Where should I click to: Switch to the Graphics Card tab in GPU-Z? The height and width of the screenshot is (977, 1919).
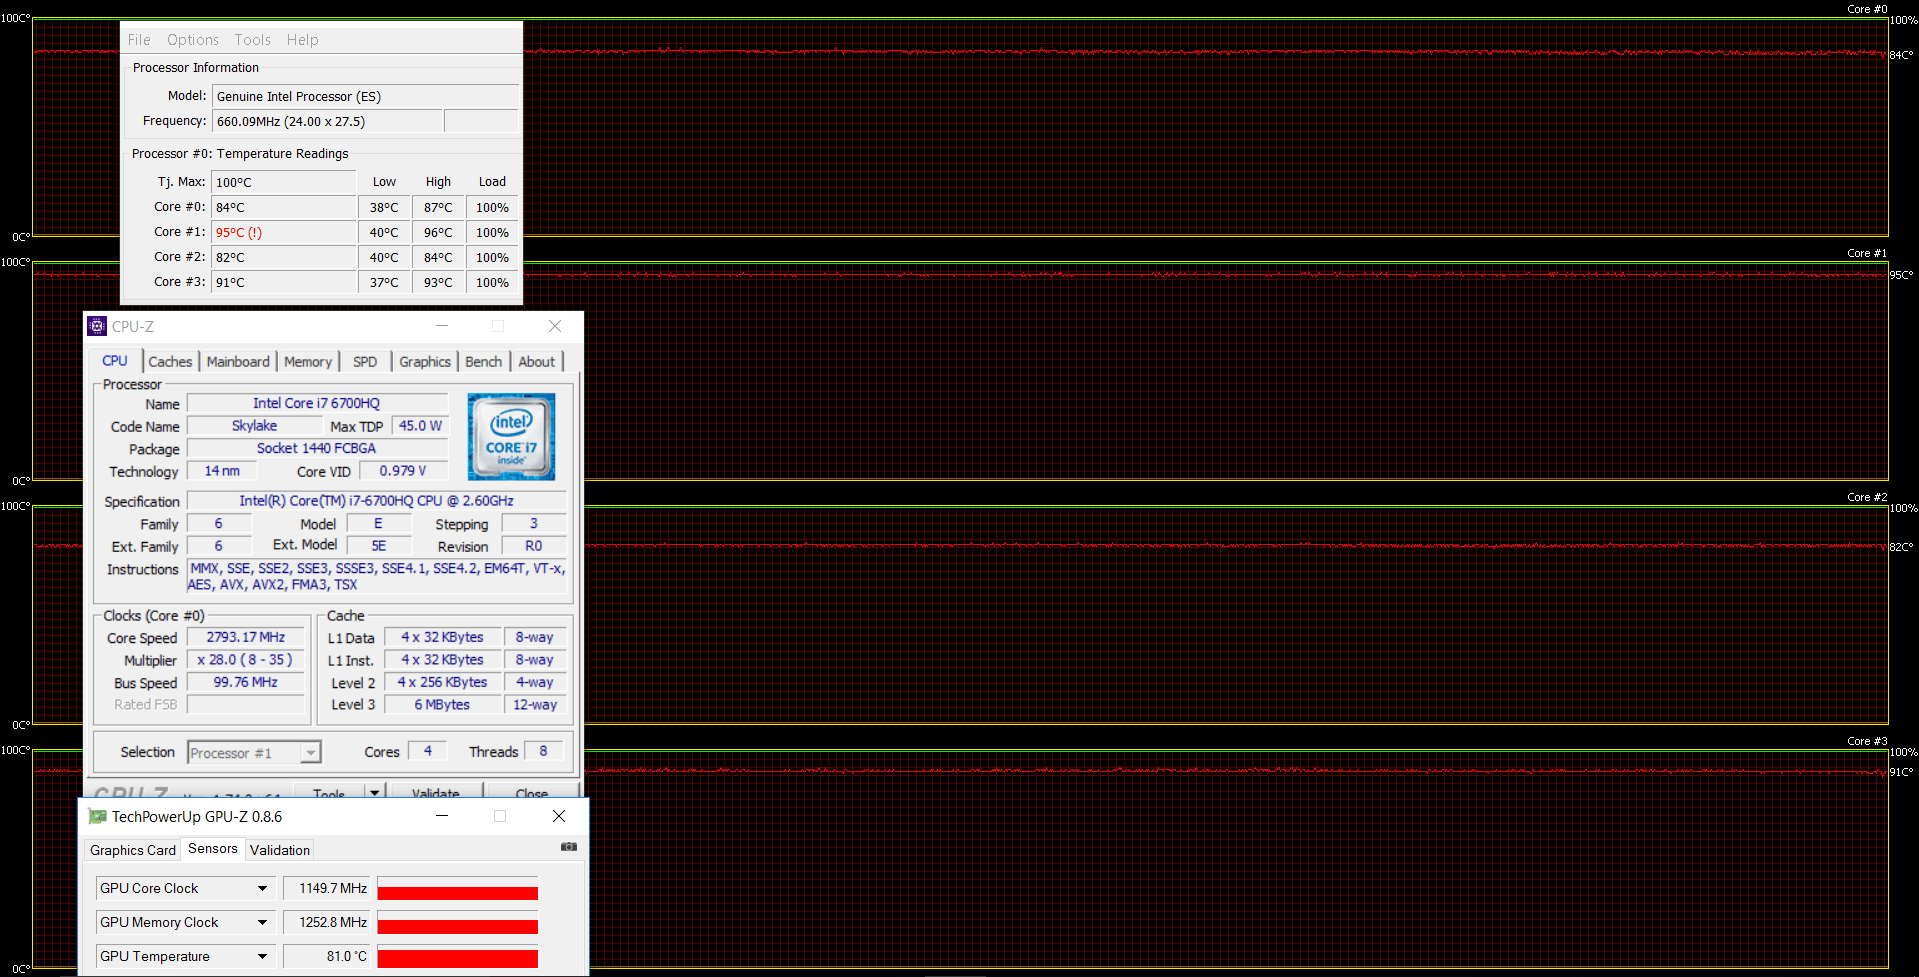[133, 850]
